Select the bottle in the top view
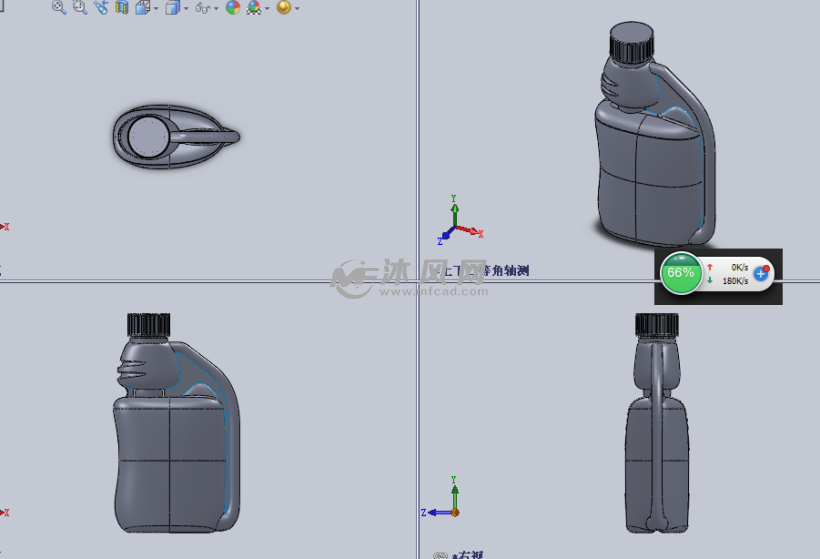Screen dimensions: 820x559 click(x=176, y=137)
